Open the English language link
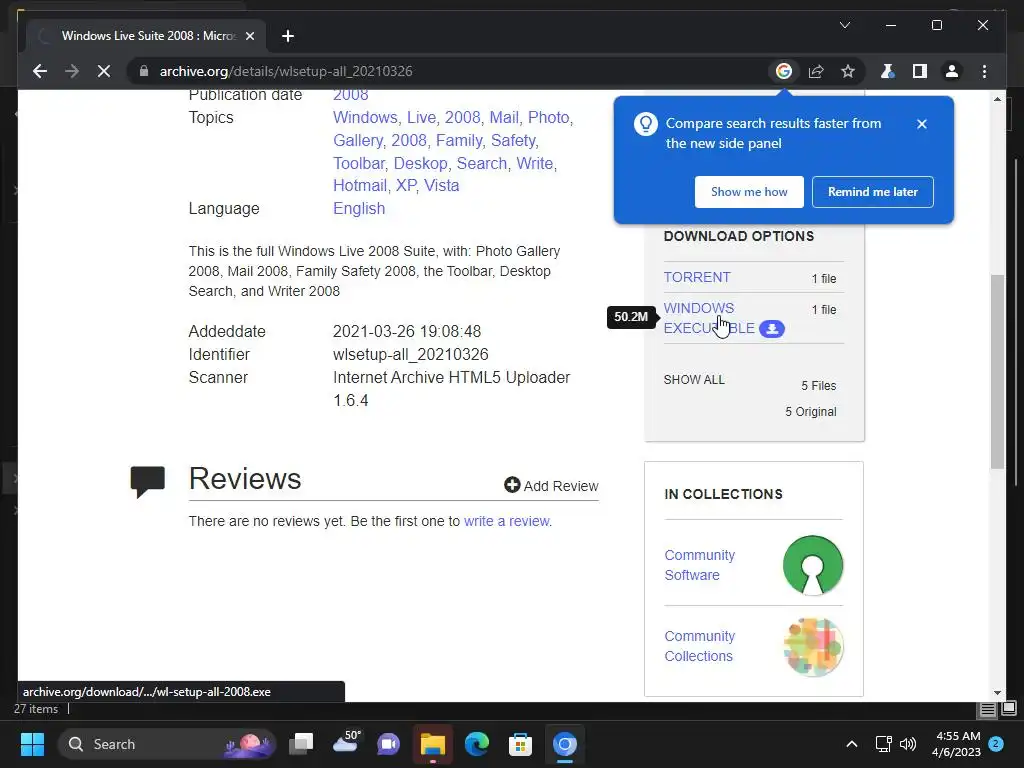 (359, 208)
